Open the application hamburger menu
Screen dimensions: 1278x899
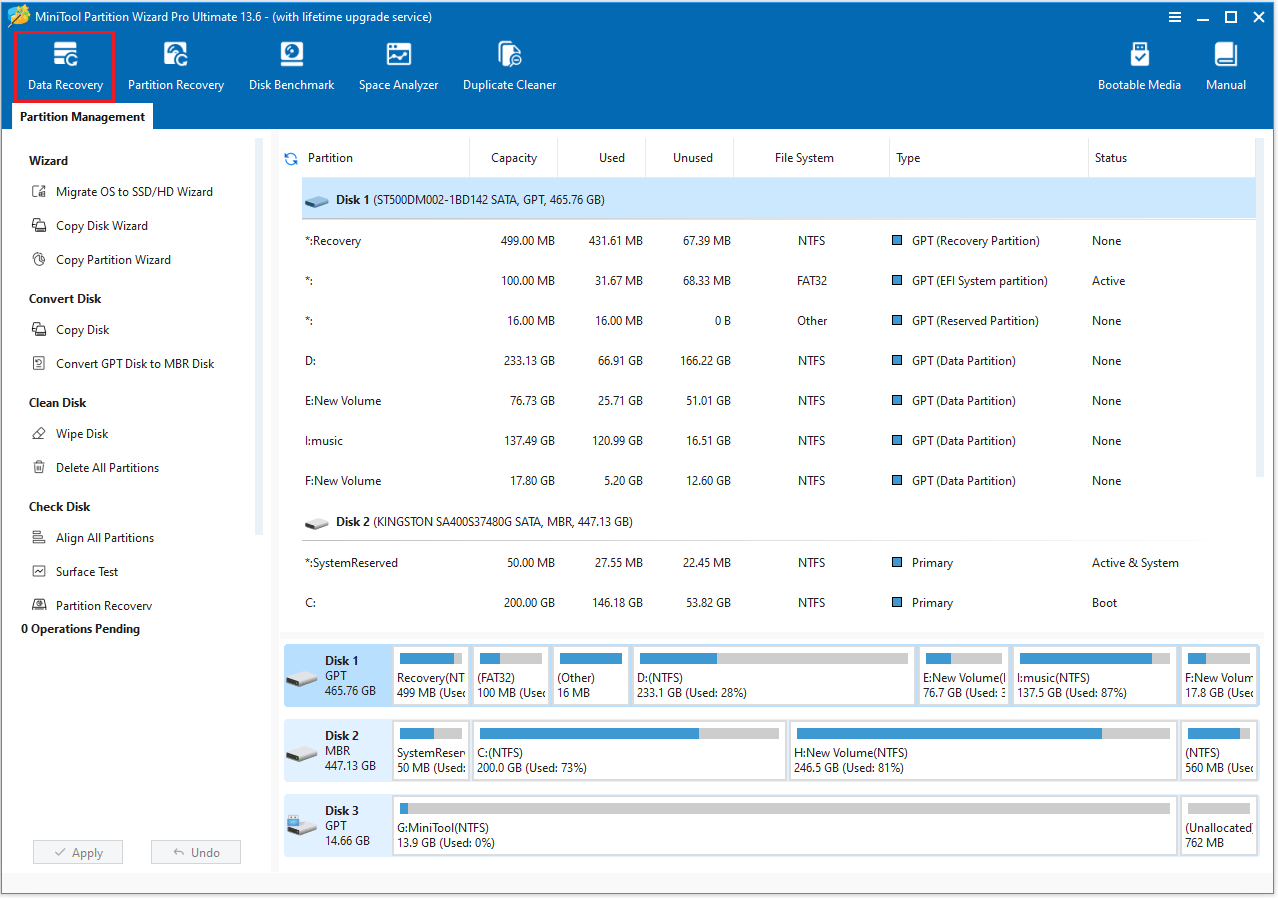(x=1177, y=16)
